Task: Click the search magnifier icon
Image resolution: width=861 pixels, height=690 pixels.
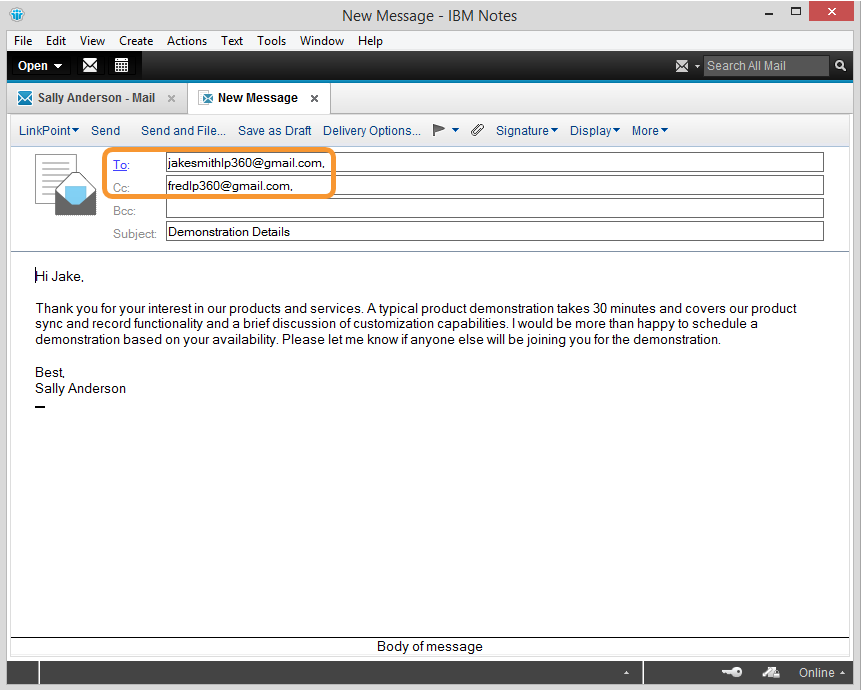Action: (x=842, y=66)
